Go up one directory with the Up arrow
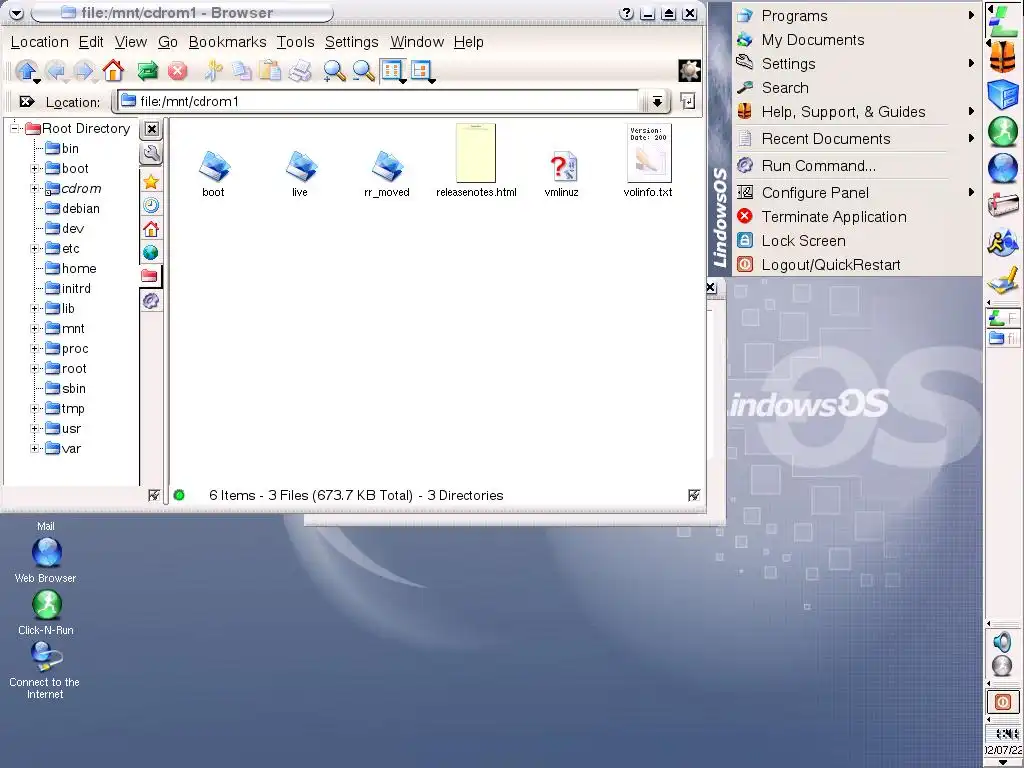 pyautogui.click(x=26, y=71)
